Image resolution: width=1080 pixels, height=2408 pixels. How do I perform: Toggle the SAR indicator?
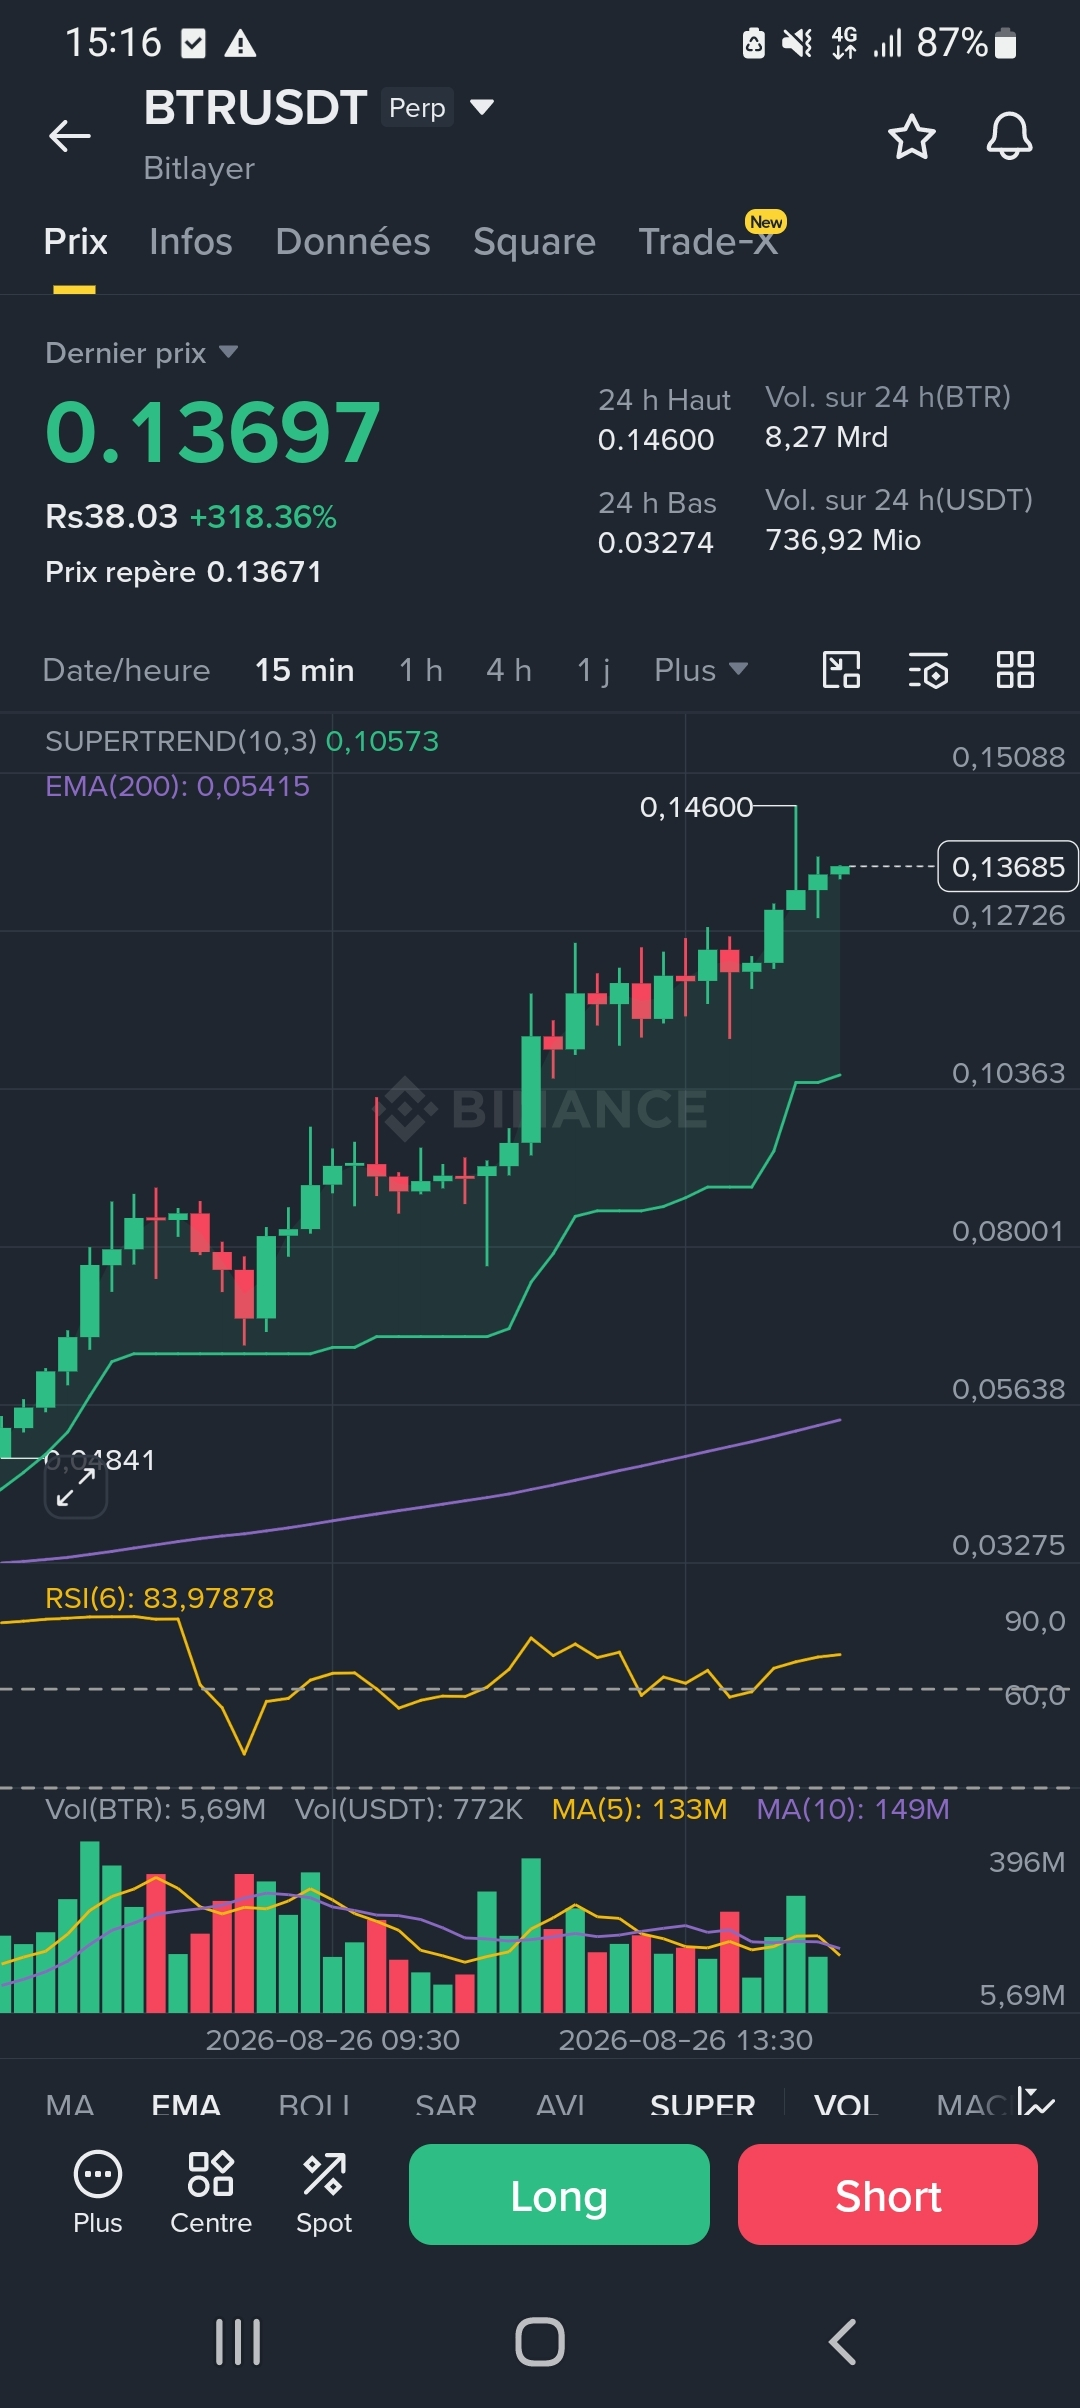pos(446,2104)
